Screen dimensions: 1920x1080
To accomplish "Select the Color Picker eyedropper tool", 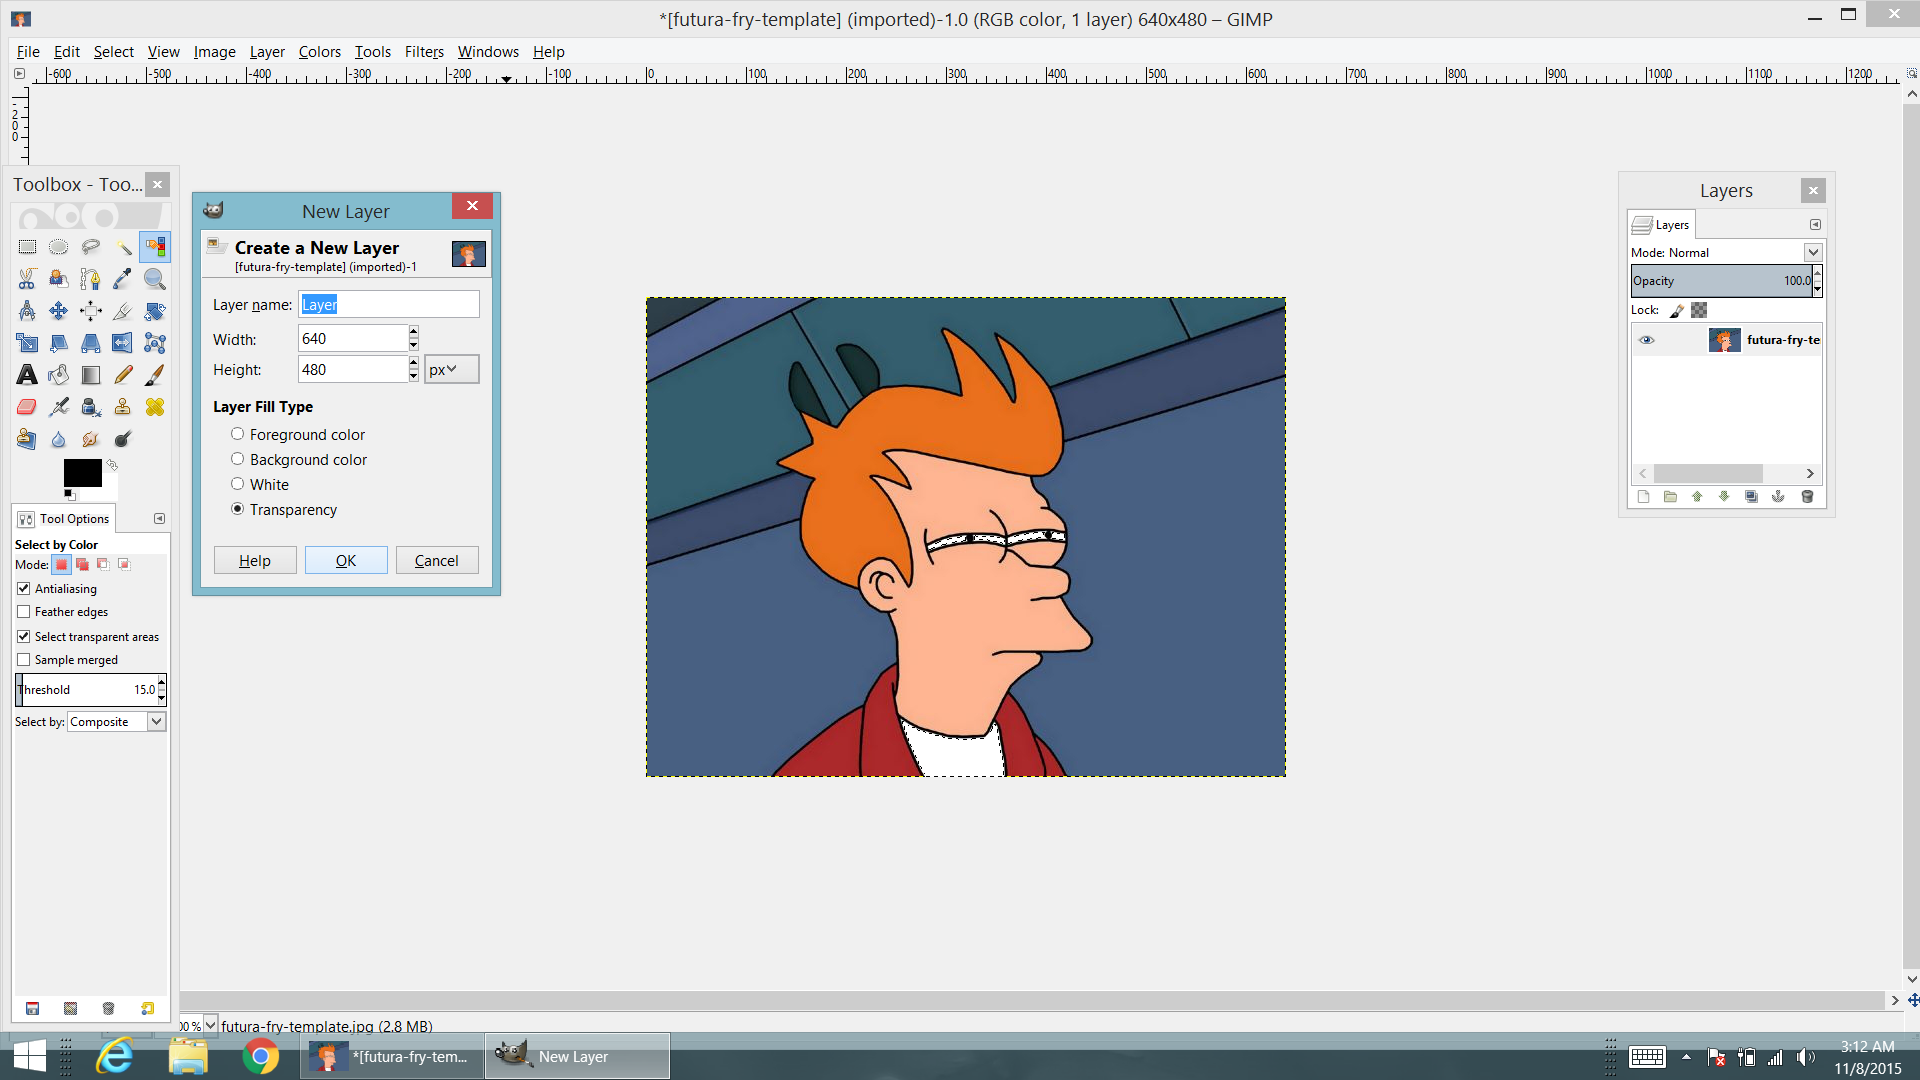I will pyautogui.click(x=123, y=279).
